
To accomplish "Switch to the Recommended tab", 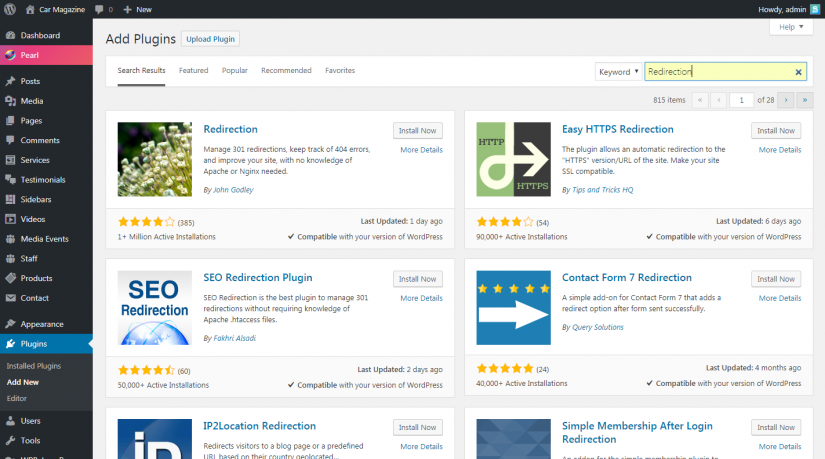I will [x=286, y=71].
